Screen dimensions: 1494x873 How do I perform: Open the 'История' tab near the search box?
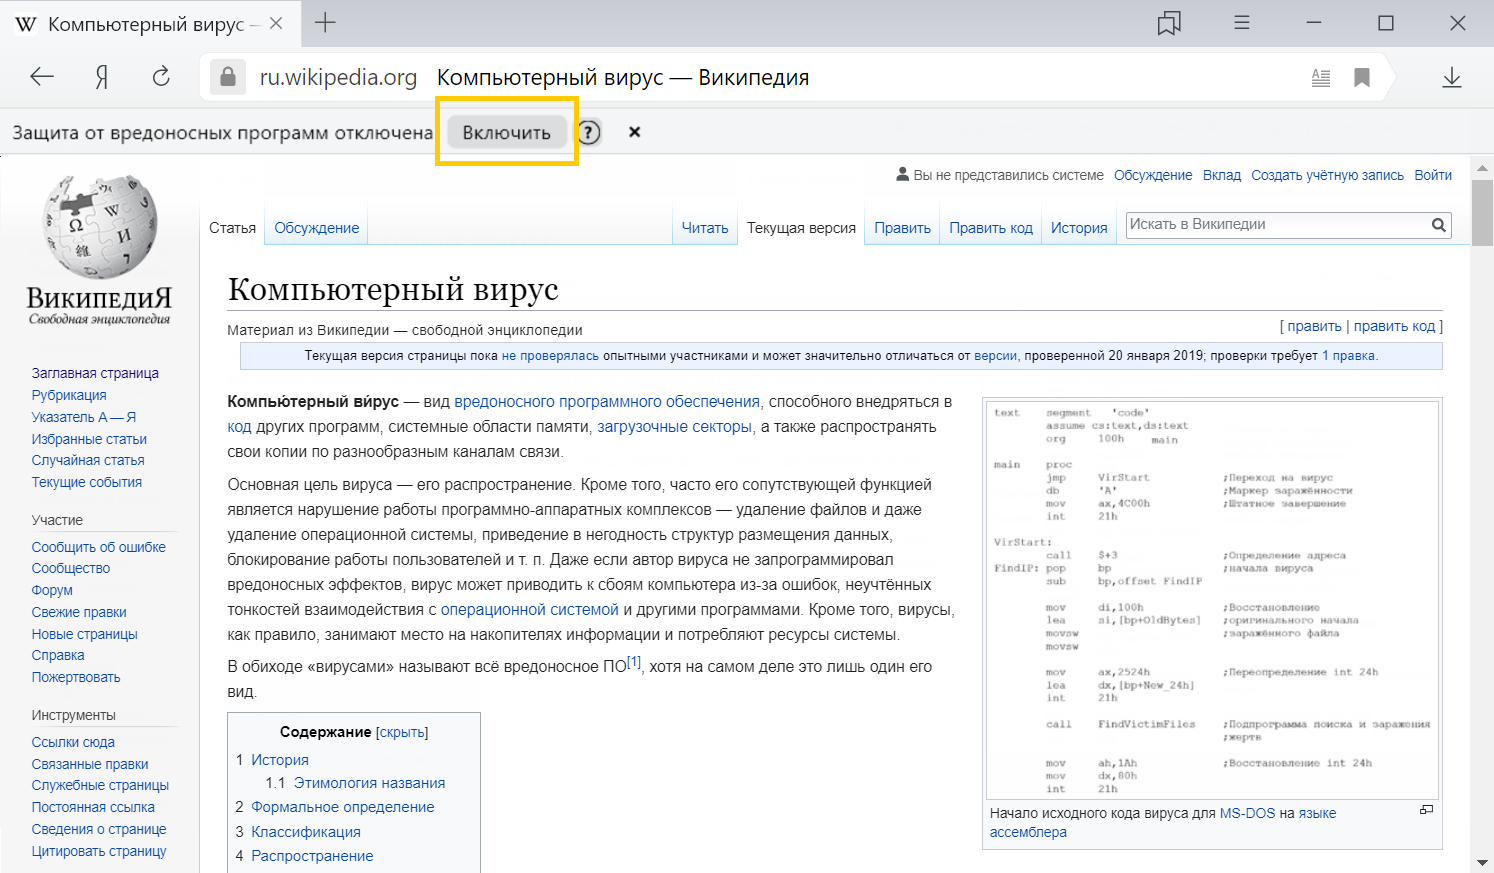coord(1079,228)
